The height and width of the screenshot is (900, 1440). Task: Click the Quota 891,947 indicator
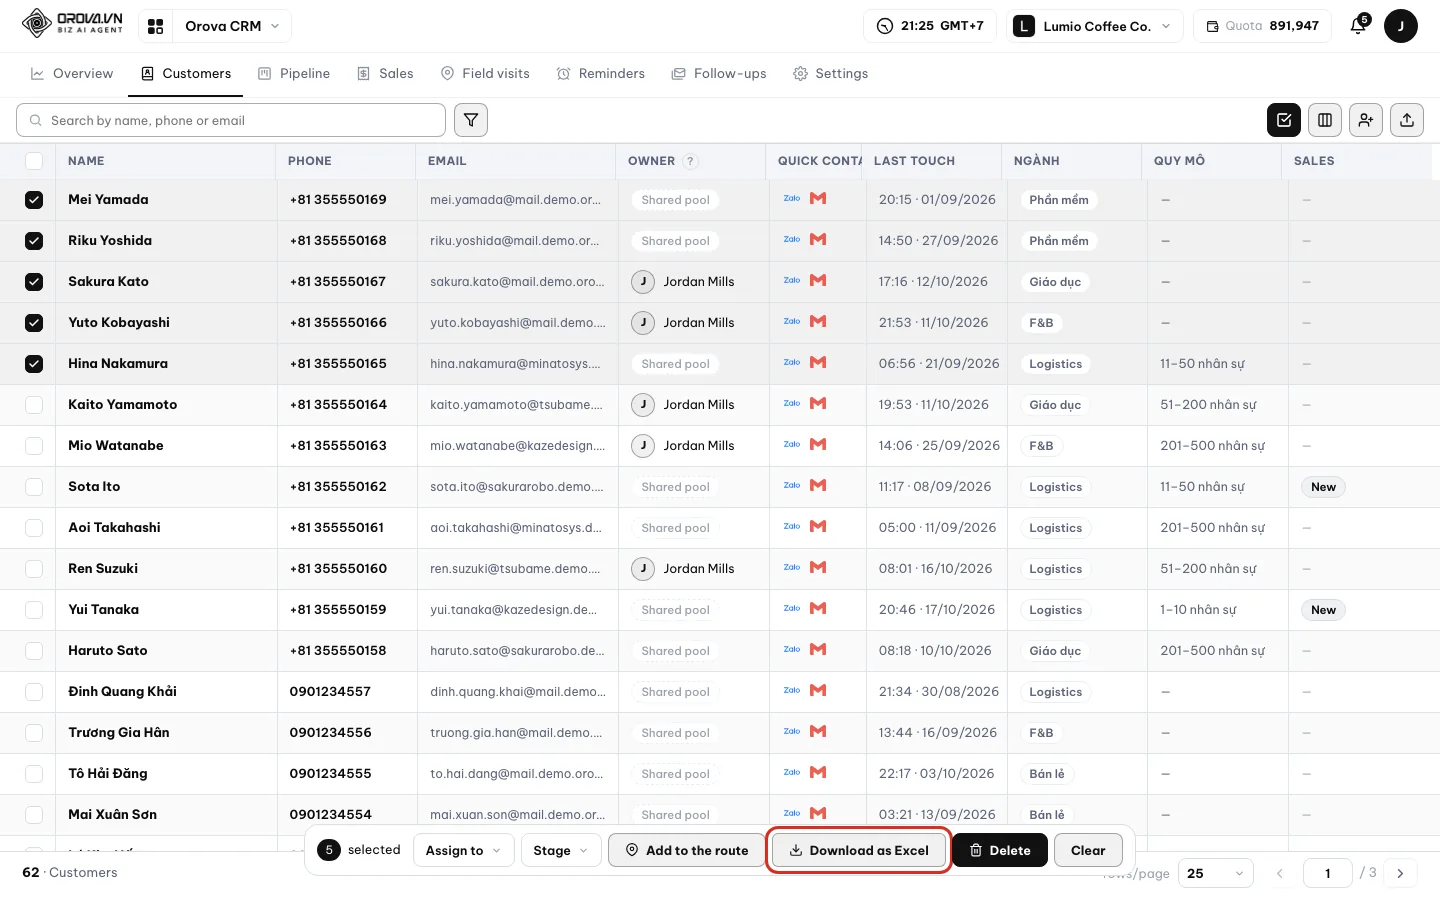1262,26
